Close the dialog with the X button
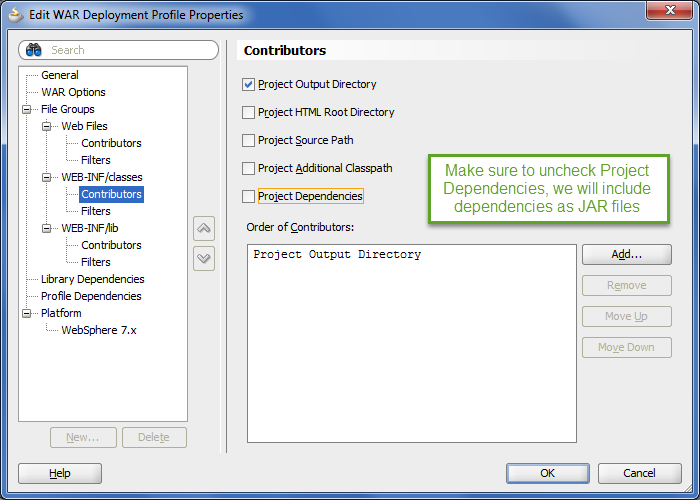 coord(669,10)
